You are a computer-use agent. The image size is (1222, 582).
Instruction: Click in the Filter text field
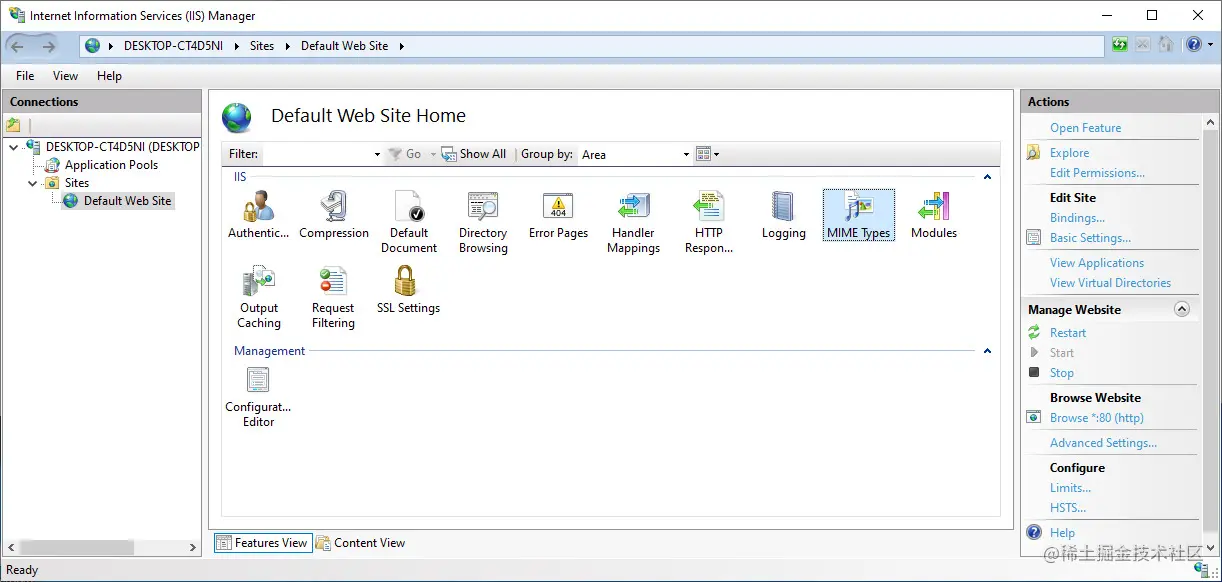pos(316,155)
